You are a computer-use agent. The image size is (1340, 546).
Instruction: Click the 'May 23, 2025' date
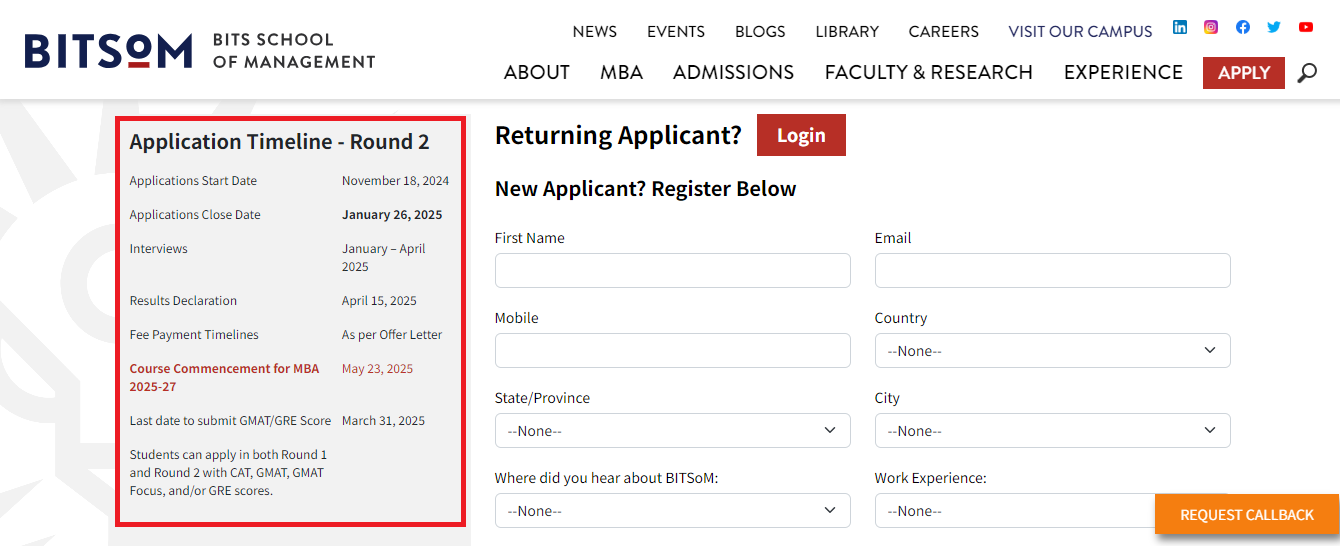(x=377, y=369)
